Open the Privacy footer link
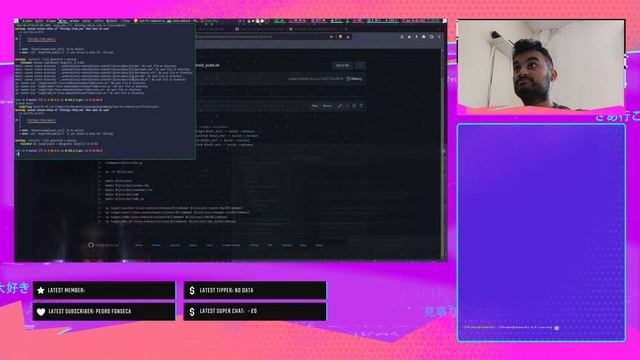Viewport: 640px width, 360px height. point(156,245)
